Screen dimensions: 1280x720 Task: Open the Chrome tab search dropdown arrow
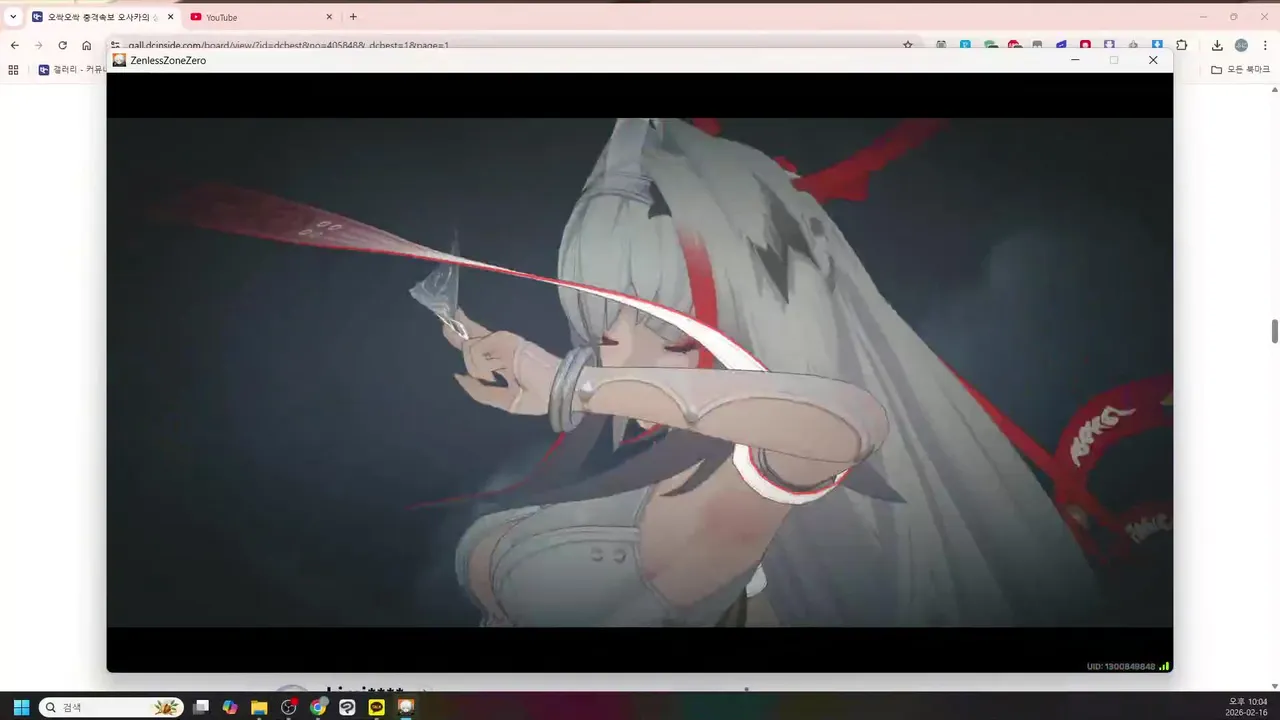13,17
